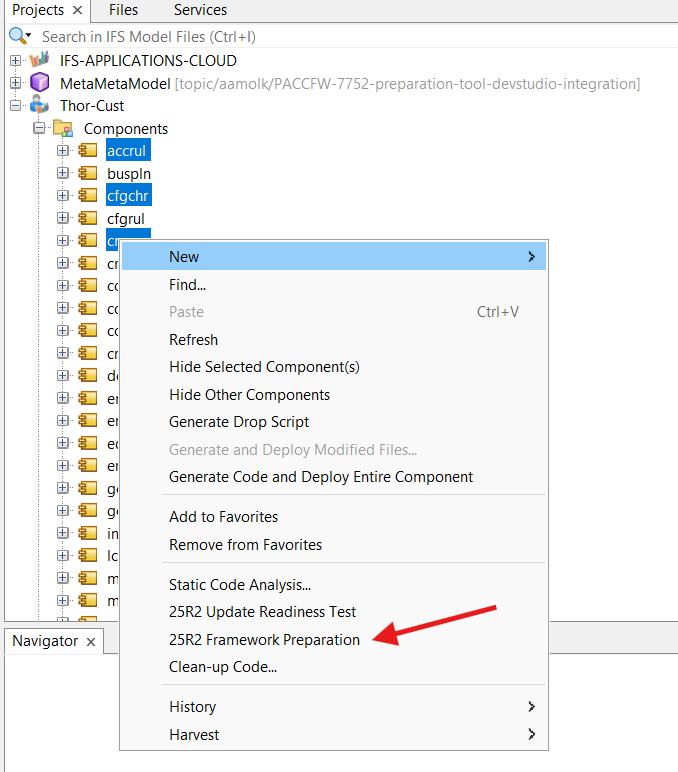The height and width of the screenshot is (772, 678).
Task: Collapse the Thor-Cust project node
Action: 15,106
